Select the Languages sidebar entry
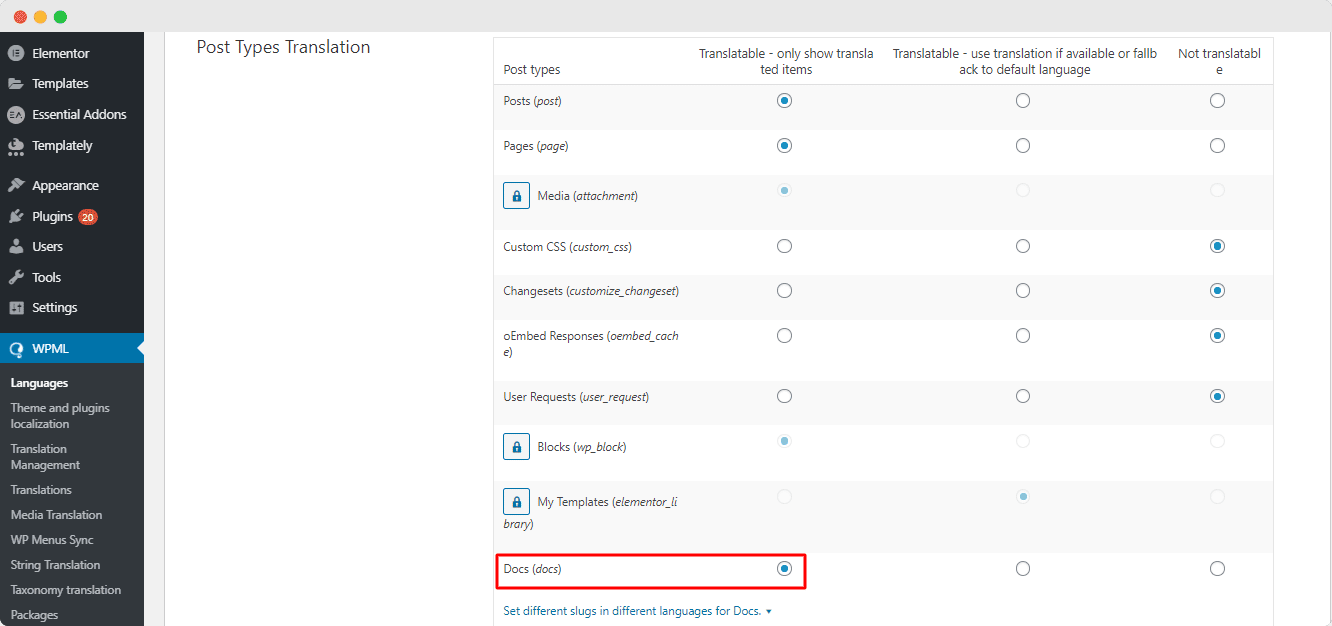This screenshot has width=1332, height=626. (38, 382)
